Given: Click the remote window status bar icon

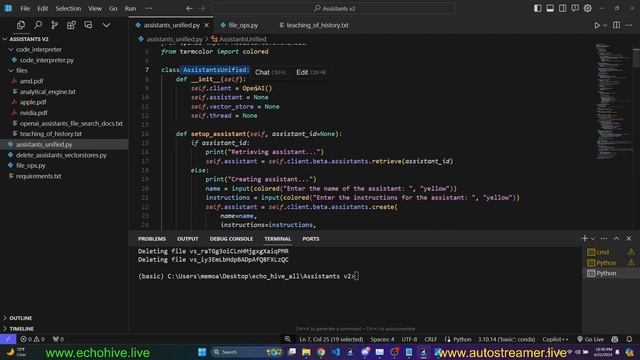Looking at the screenshot, I should 8,339.
